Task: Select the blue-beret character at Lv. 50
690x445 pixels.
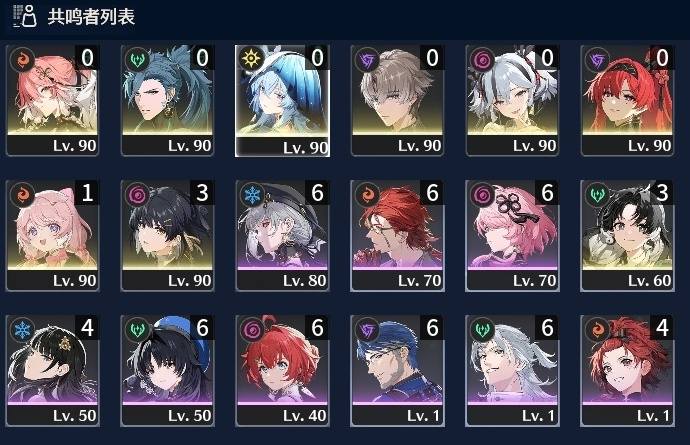Action: 167,370
